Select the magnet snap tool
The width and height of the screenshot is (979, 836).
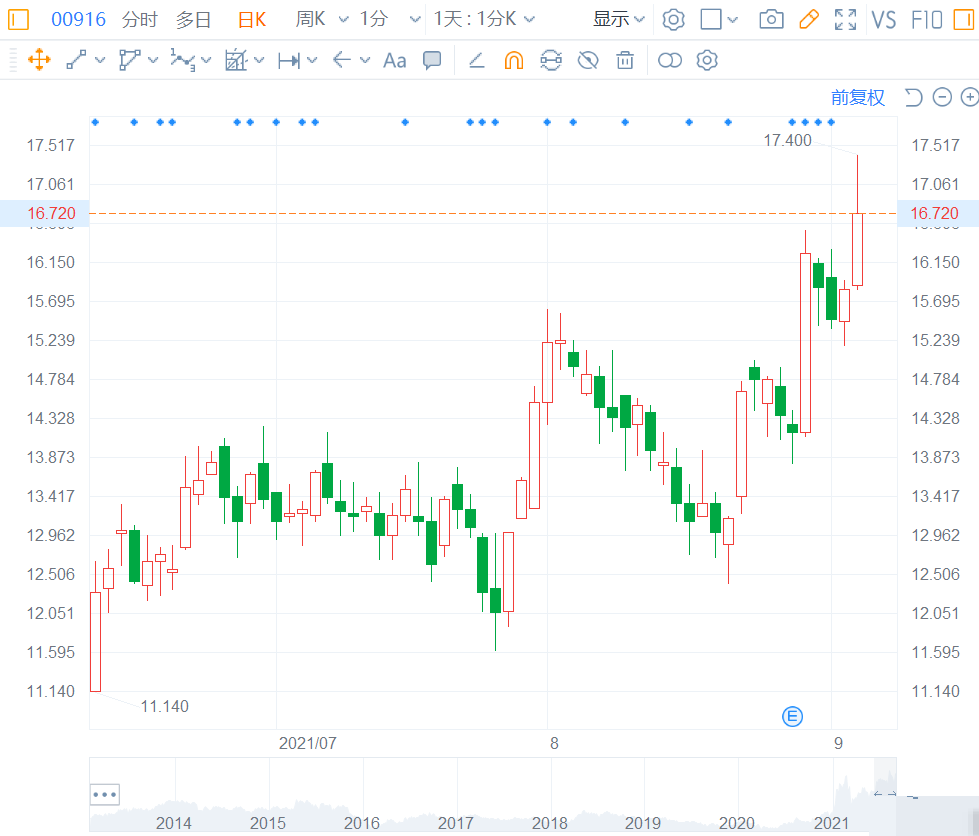[x=514, y=61]
